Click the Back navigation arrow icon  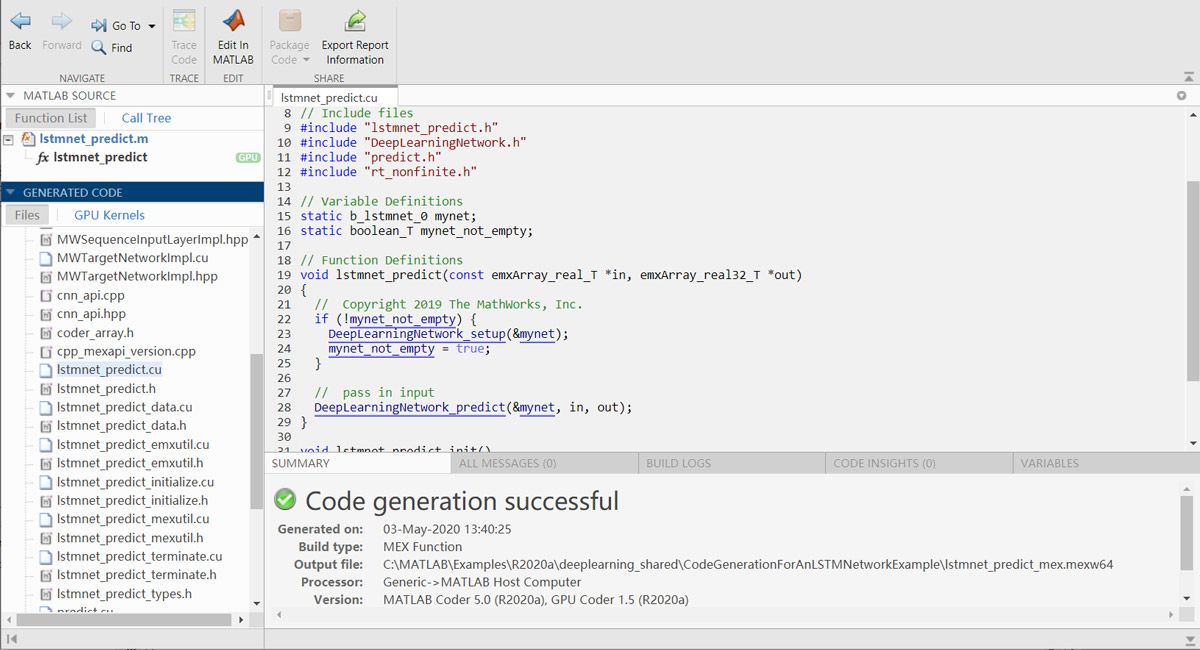coord(20,22)
